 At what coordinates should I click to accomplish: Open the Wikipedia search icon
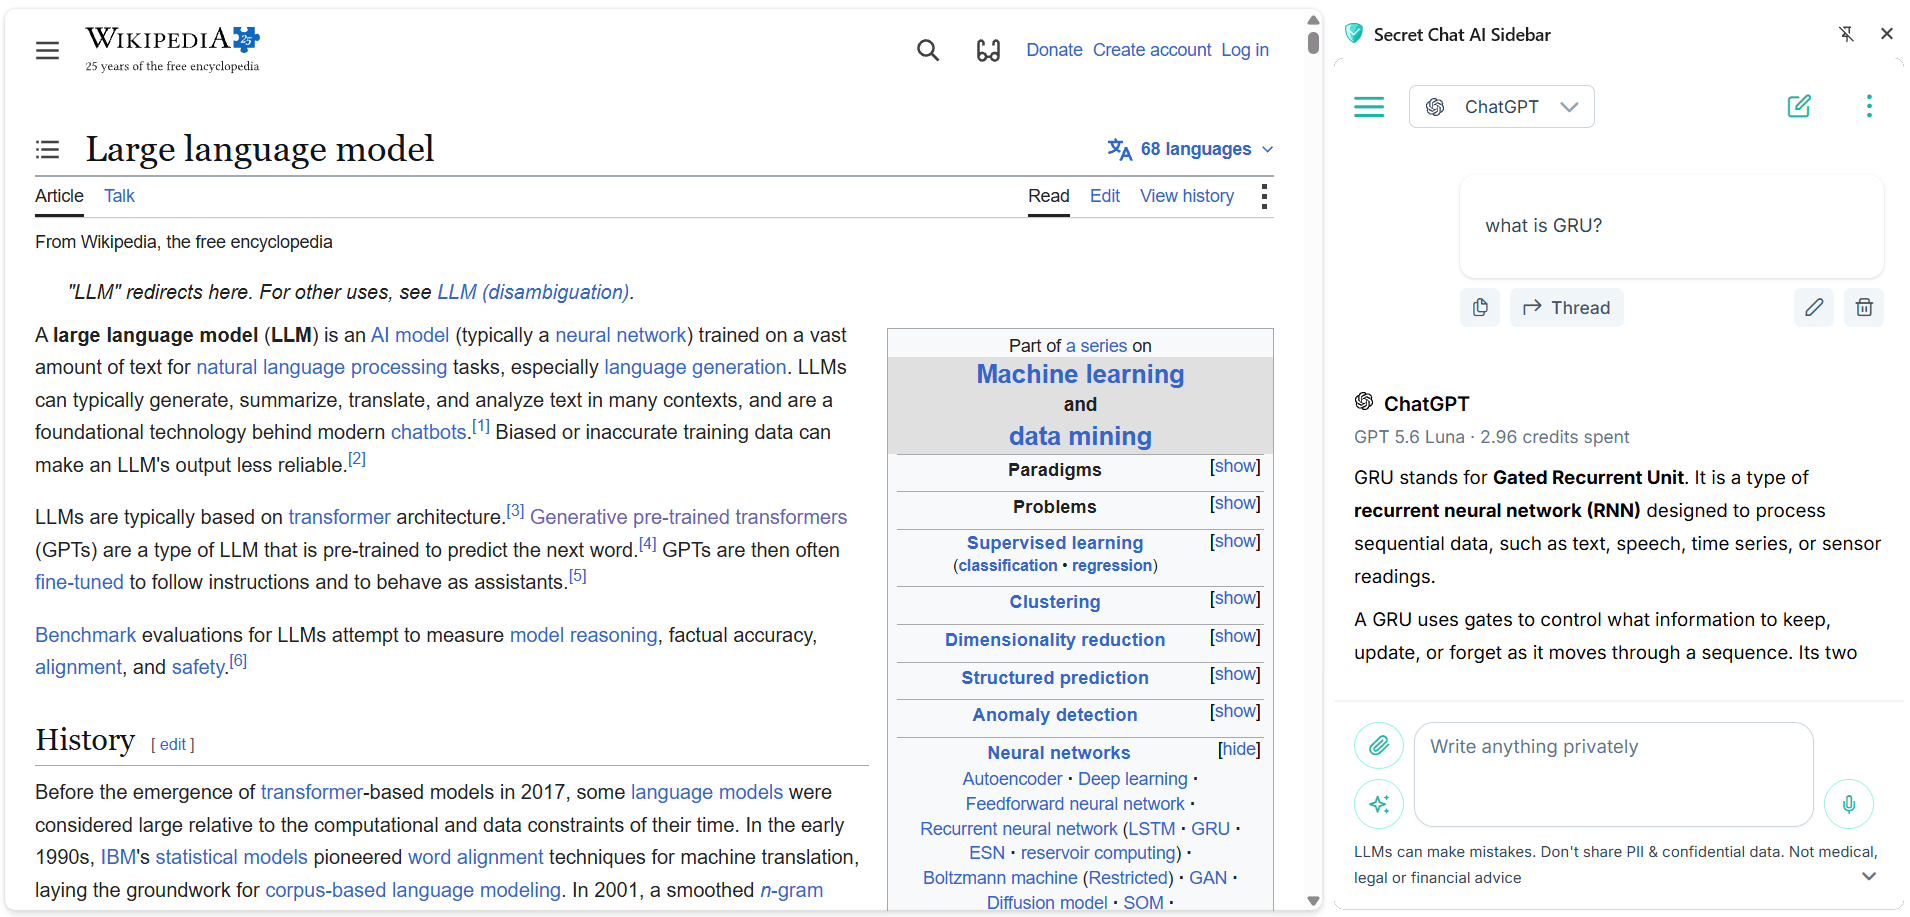928,50
